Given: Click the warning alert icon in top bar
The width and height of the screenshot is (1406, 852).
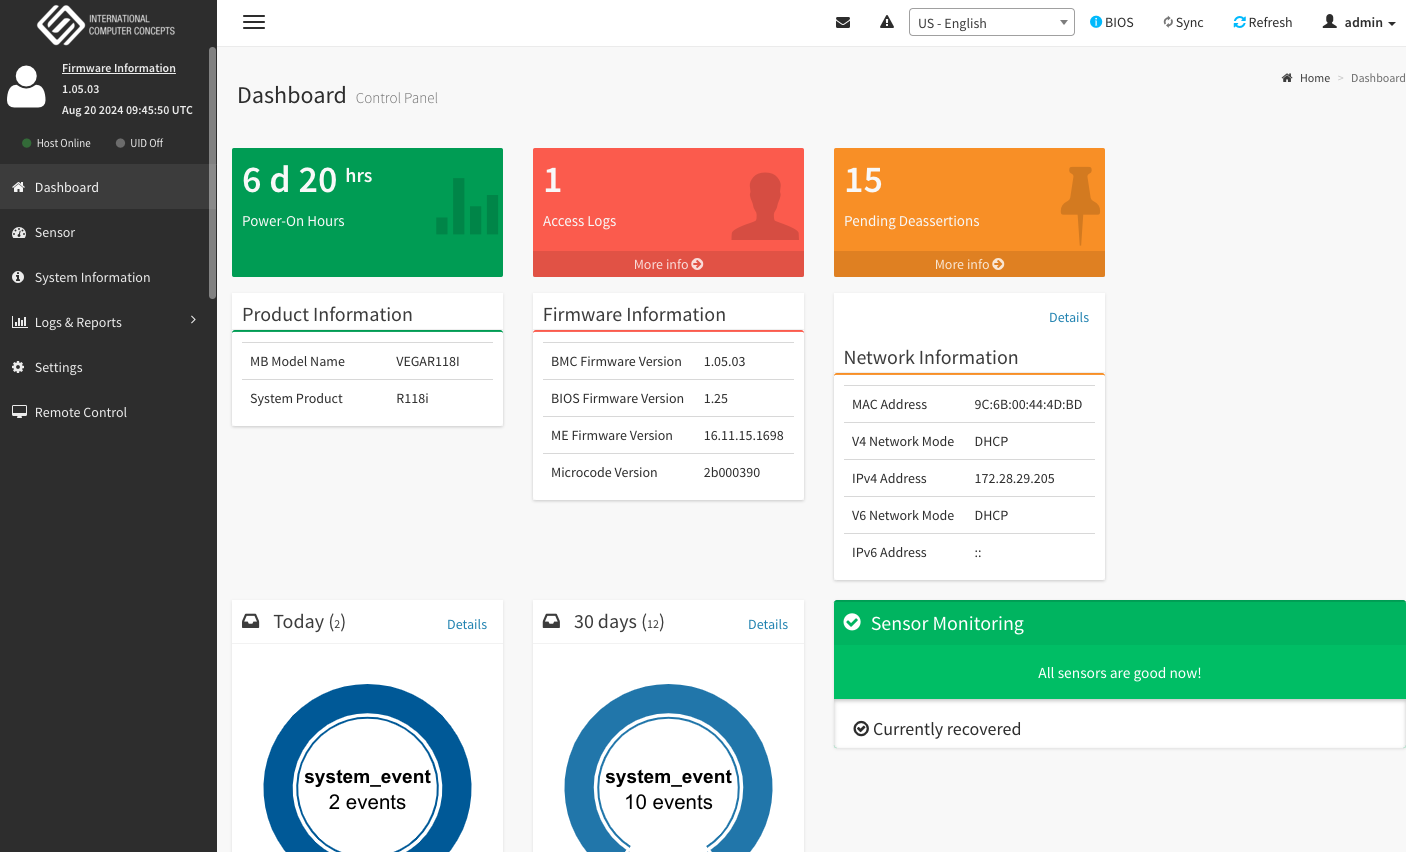Looking at the screenshot, I should [886, 21].
